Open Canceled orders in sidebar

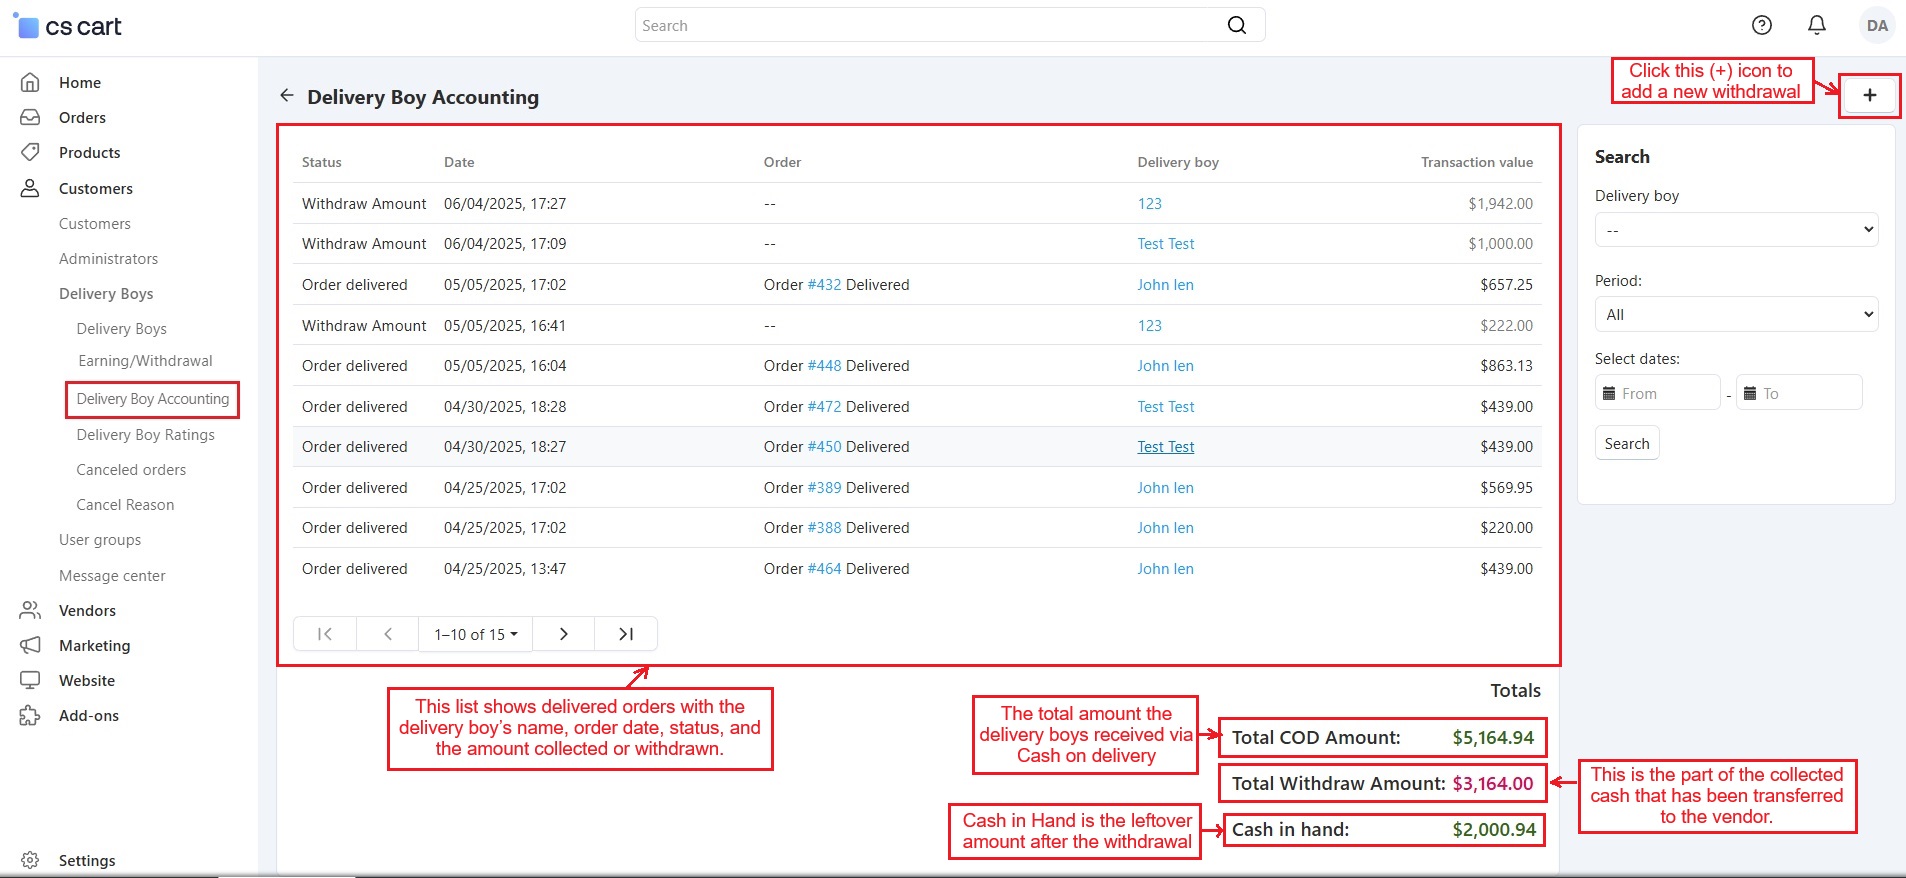(x=131, y=470)
